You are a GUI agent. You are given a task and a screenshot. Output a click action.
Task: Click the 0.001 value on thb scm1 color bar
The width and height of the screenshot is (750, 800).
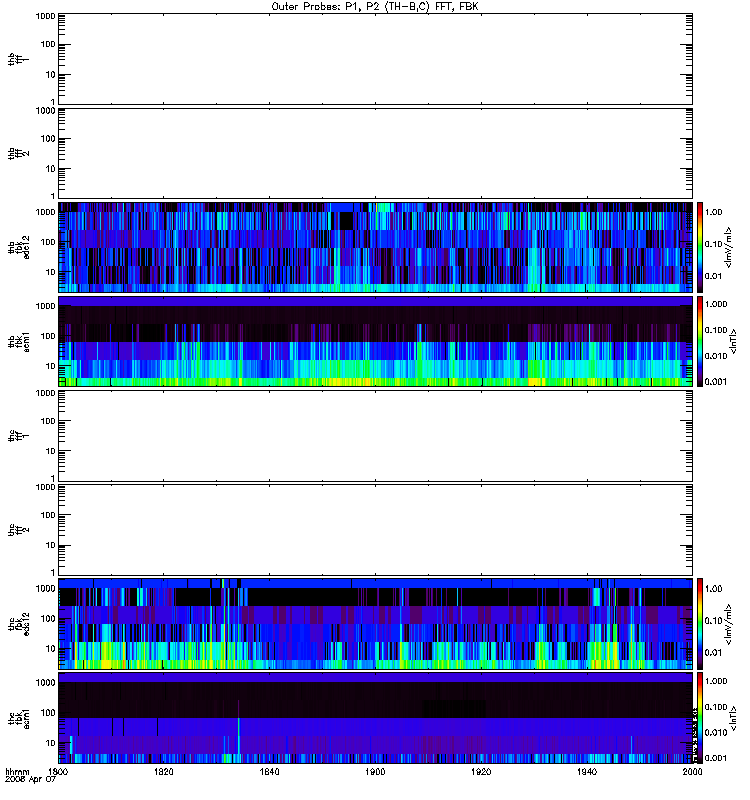tap(716, 382)
